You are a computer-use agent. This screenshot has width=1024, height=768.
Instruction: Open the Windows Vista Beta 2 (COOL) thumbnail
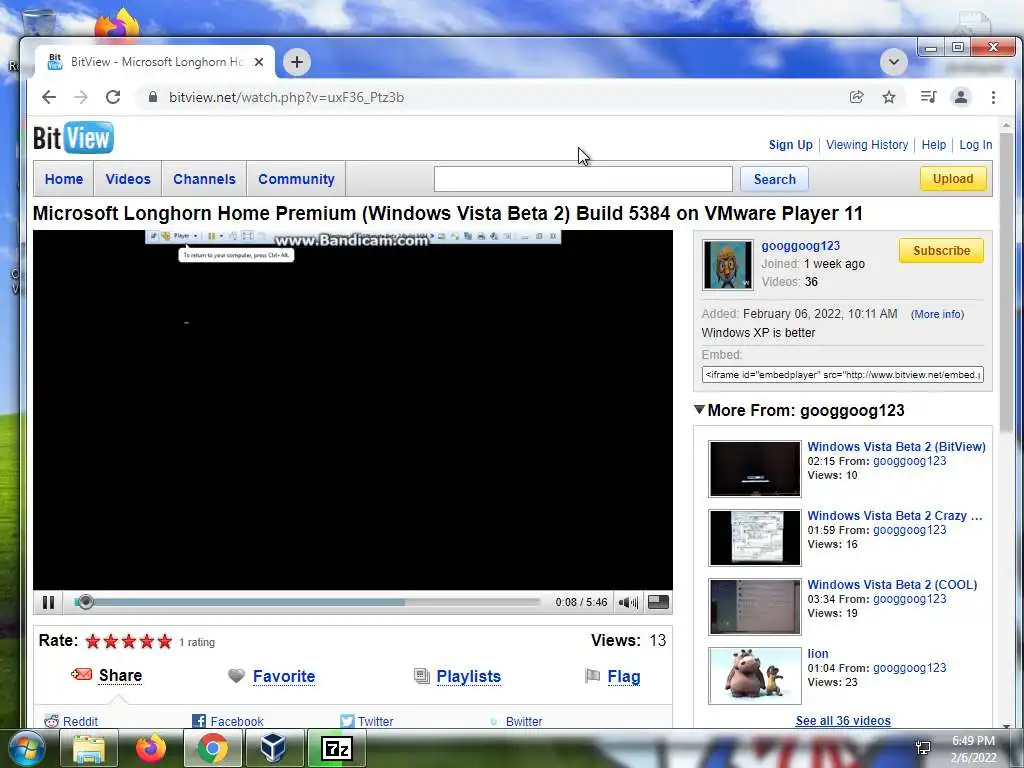pos(755,607)
